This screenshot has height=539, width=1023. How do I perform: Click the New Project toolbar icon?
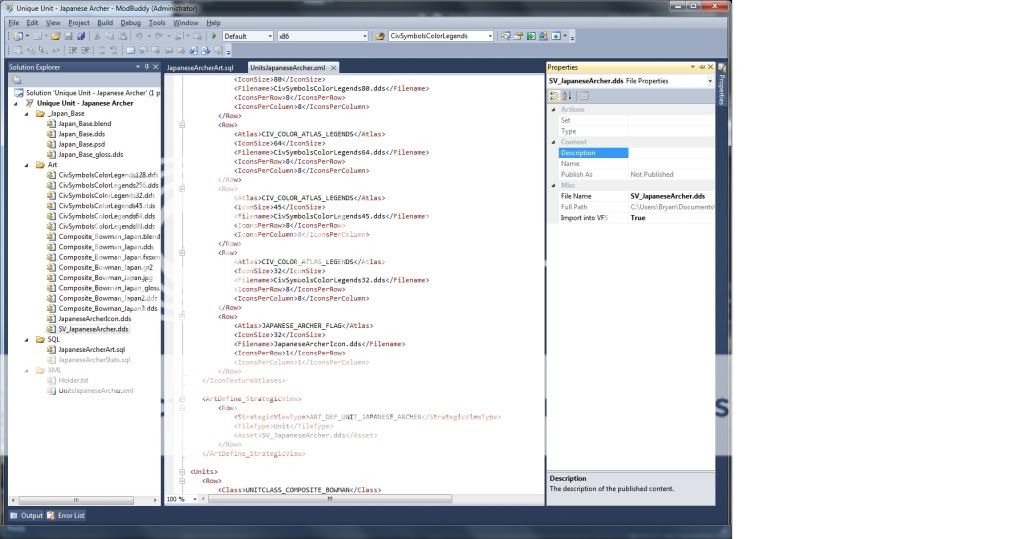[18, 37]
